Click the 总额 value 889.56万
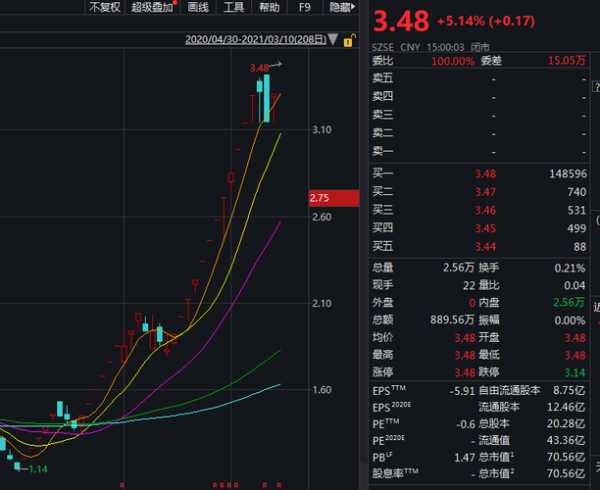Screen dimensions: 600x490 452,320
